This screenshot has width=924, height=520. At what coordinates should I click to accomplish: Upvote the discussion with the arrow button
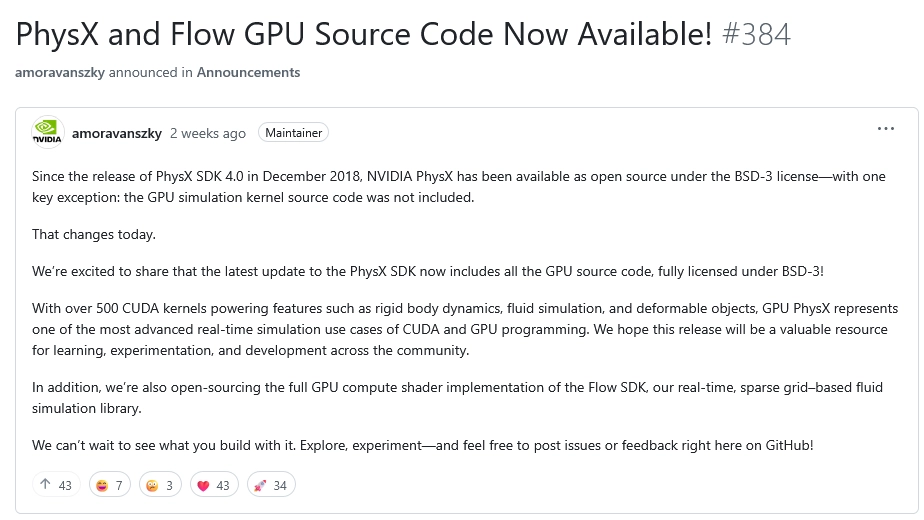[55, 485]
